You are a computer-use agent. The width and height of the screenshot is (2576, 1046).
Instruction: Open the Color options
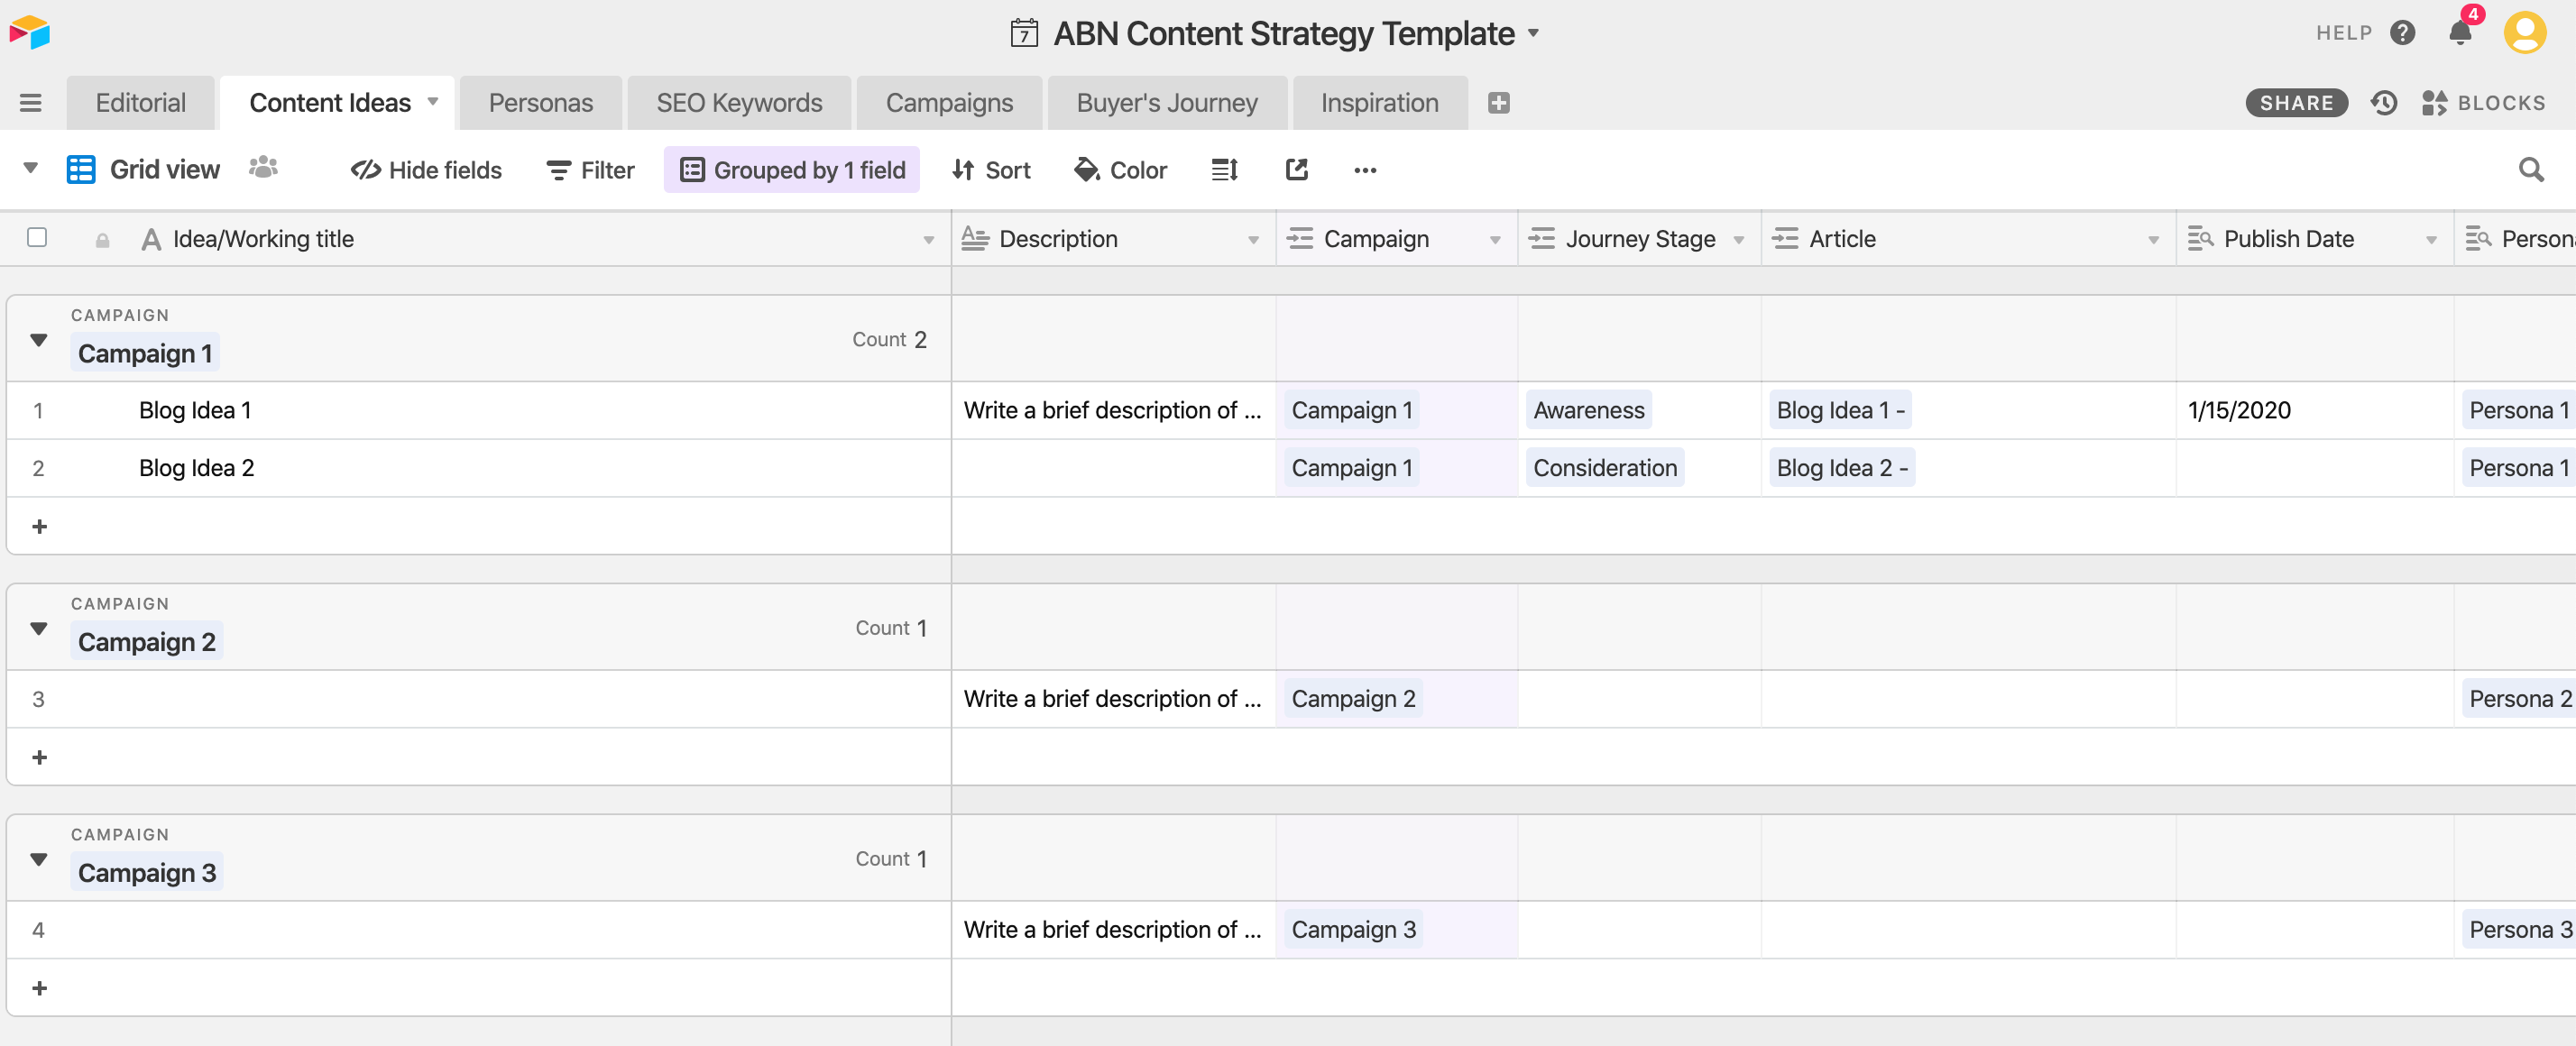click(x=1120, y=170)
